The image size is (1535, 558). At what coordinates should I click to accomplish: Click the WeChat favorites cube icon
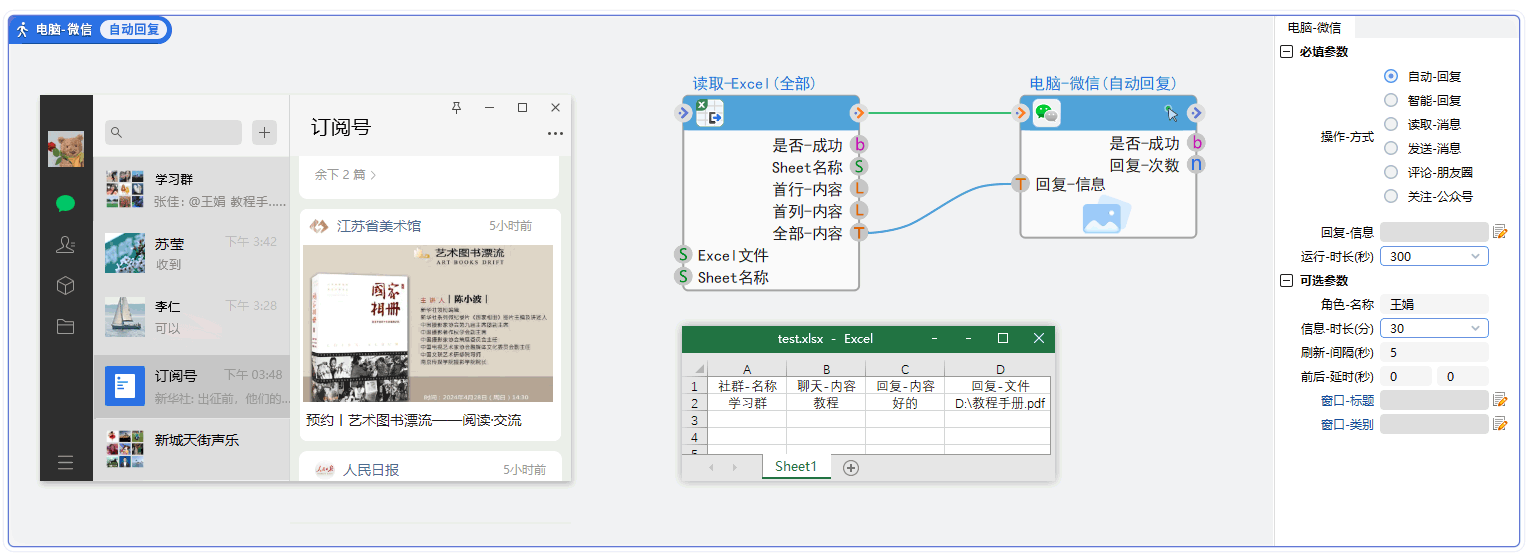66,286
